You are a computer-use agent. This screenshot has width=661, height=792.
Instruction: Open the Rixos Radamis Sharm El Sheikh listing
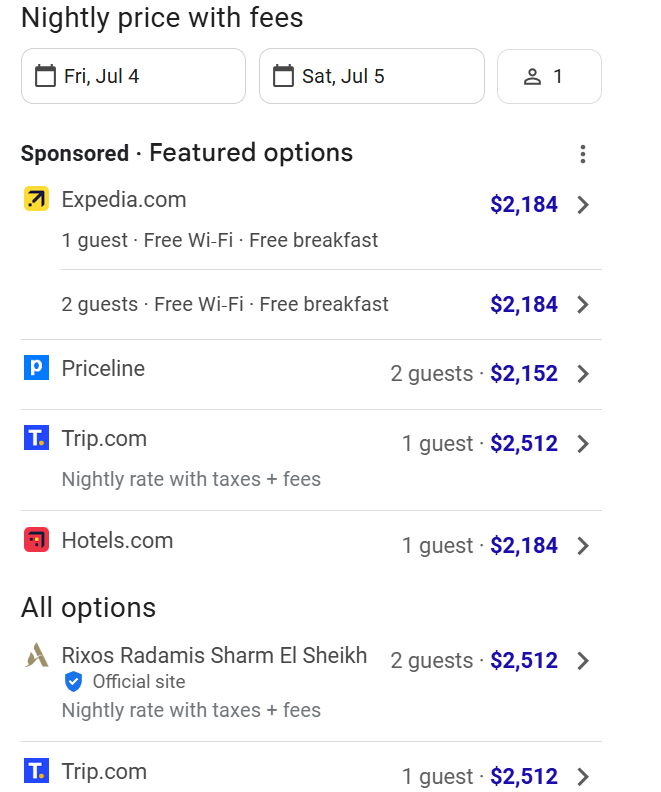pyautogui.click(x=214, y=656)
